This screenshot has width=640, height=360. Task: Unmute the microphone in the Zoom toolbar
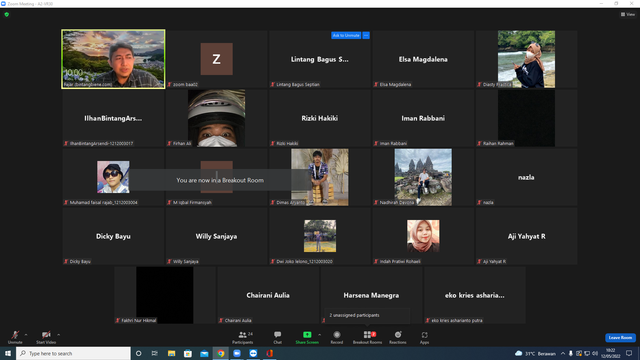15,337
